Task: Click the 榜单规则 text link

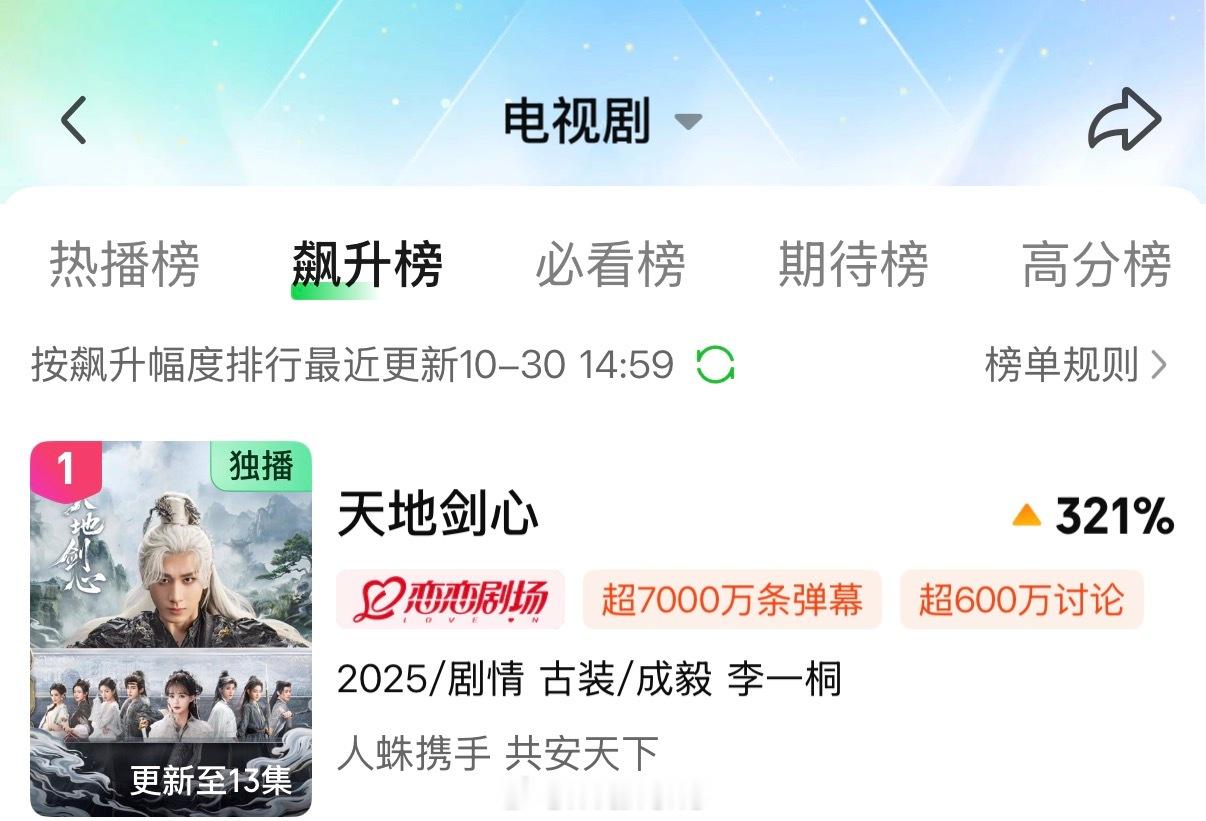Action: tap(1062, 365)
